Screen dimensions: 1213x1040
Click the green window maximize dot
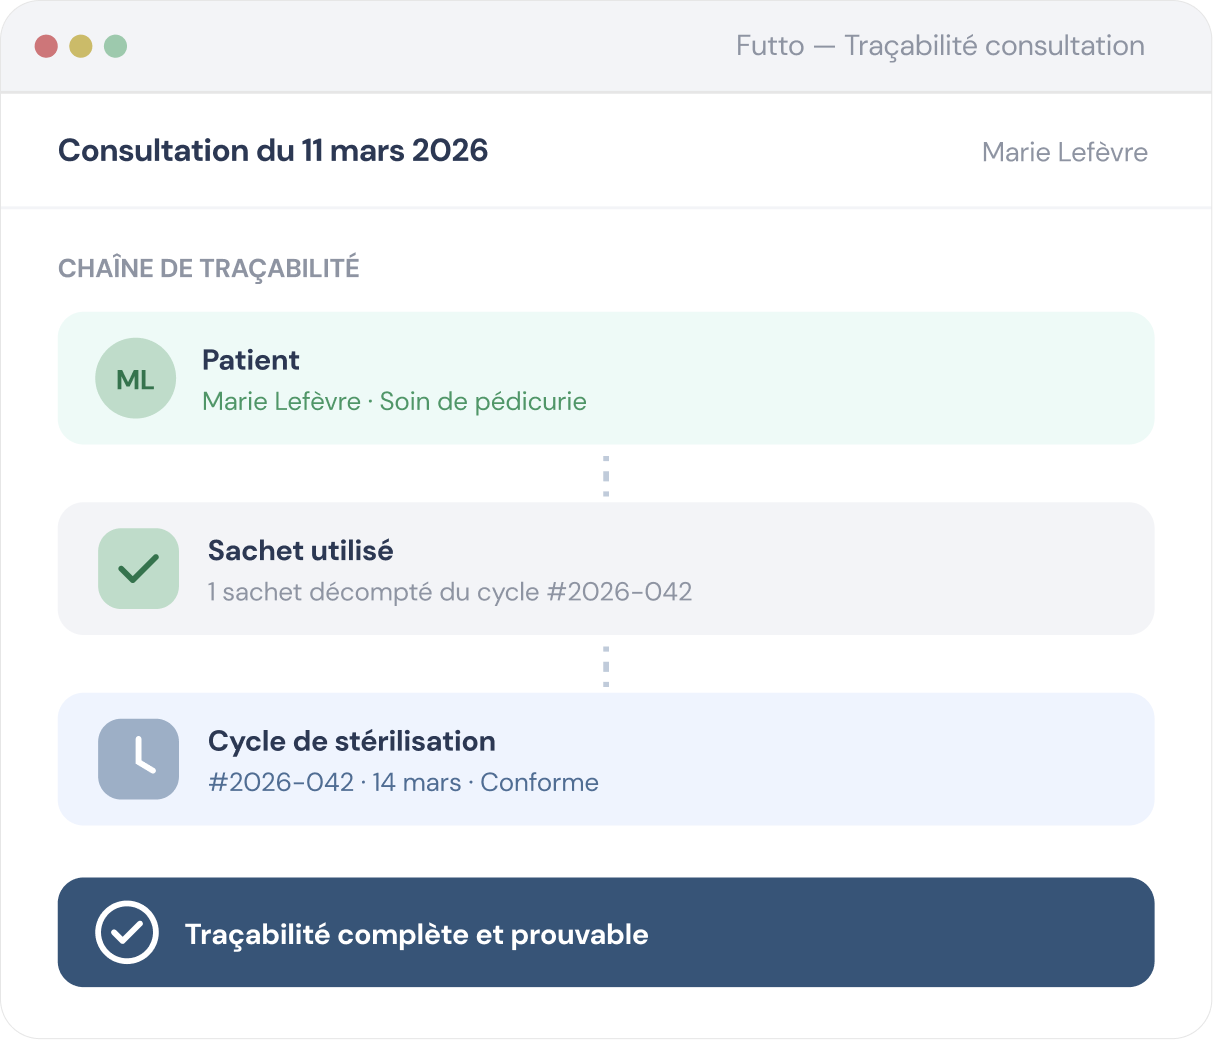116,46
